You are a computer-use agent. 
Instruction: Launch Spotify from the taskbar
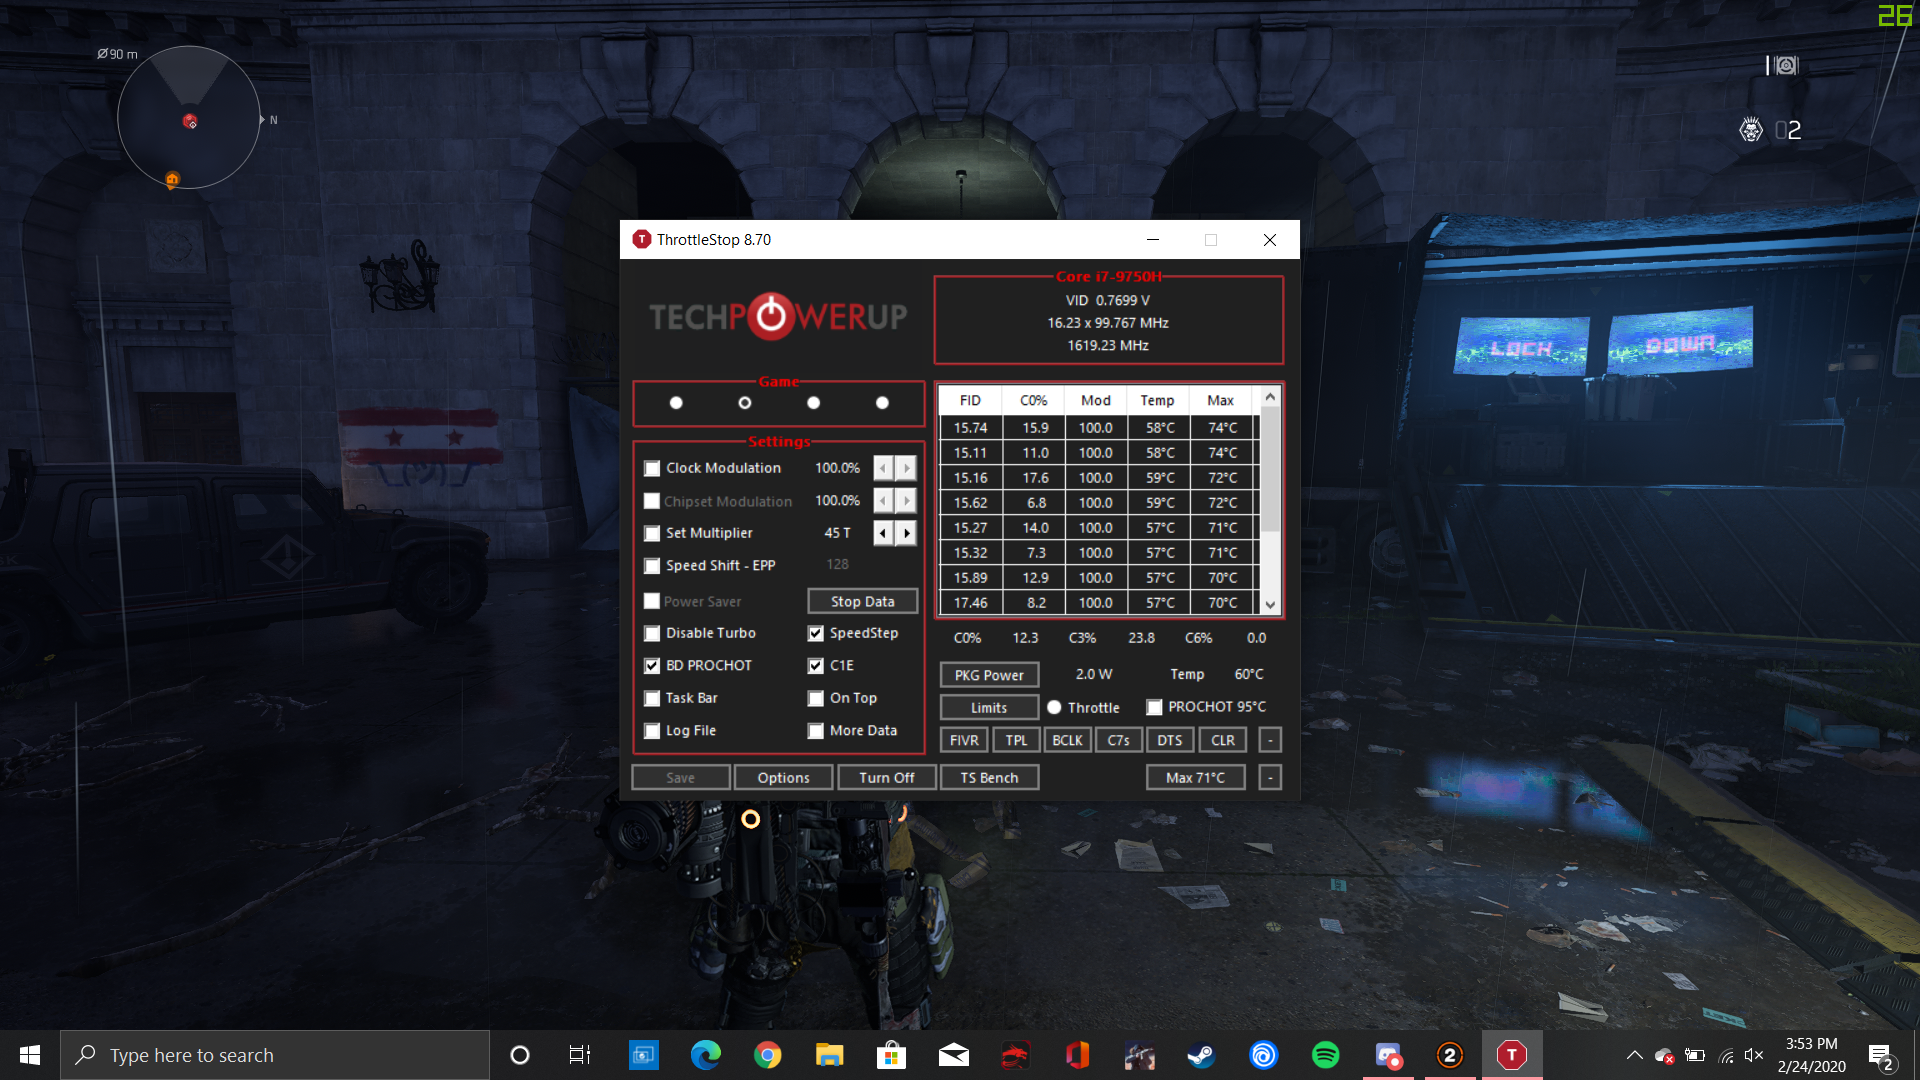pyautogui.click(x=1325, y=1055)
